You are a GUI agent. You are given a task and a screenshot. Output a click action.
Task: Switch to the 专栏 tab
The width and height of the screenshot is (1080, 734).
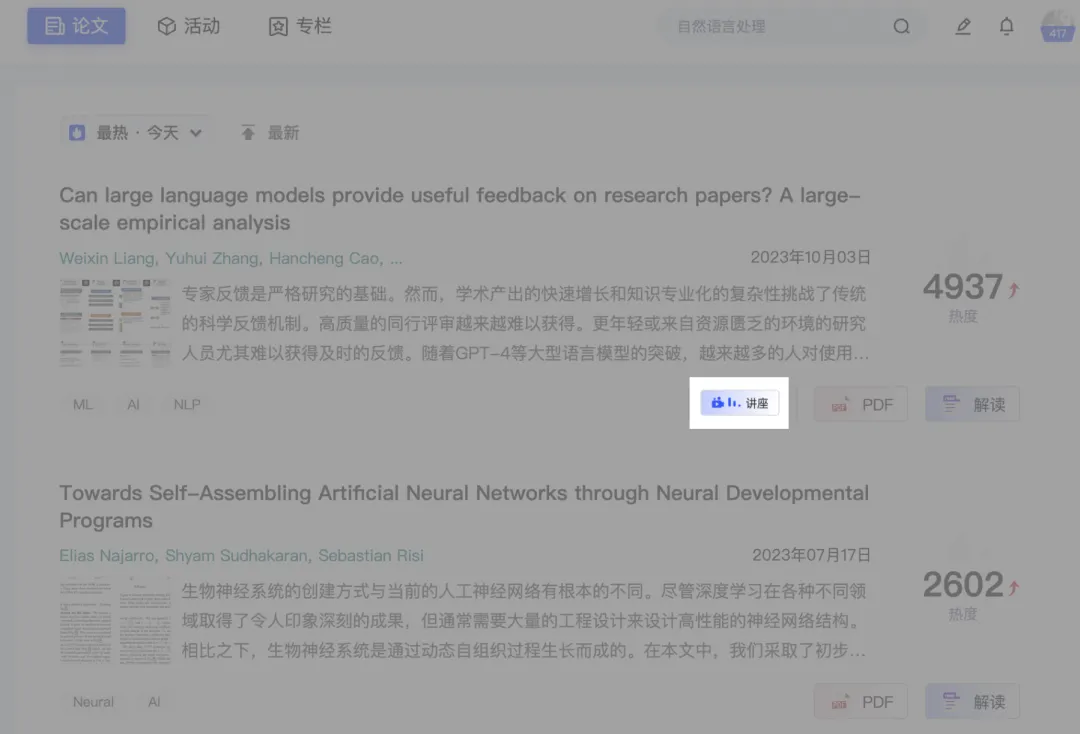point(300,26)
